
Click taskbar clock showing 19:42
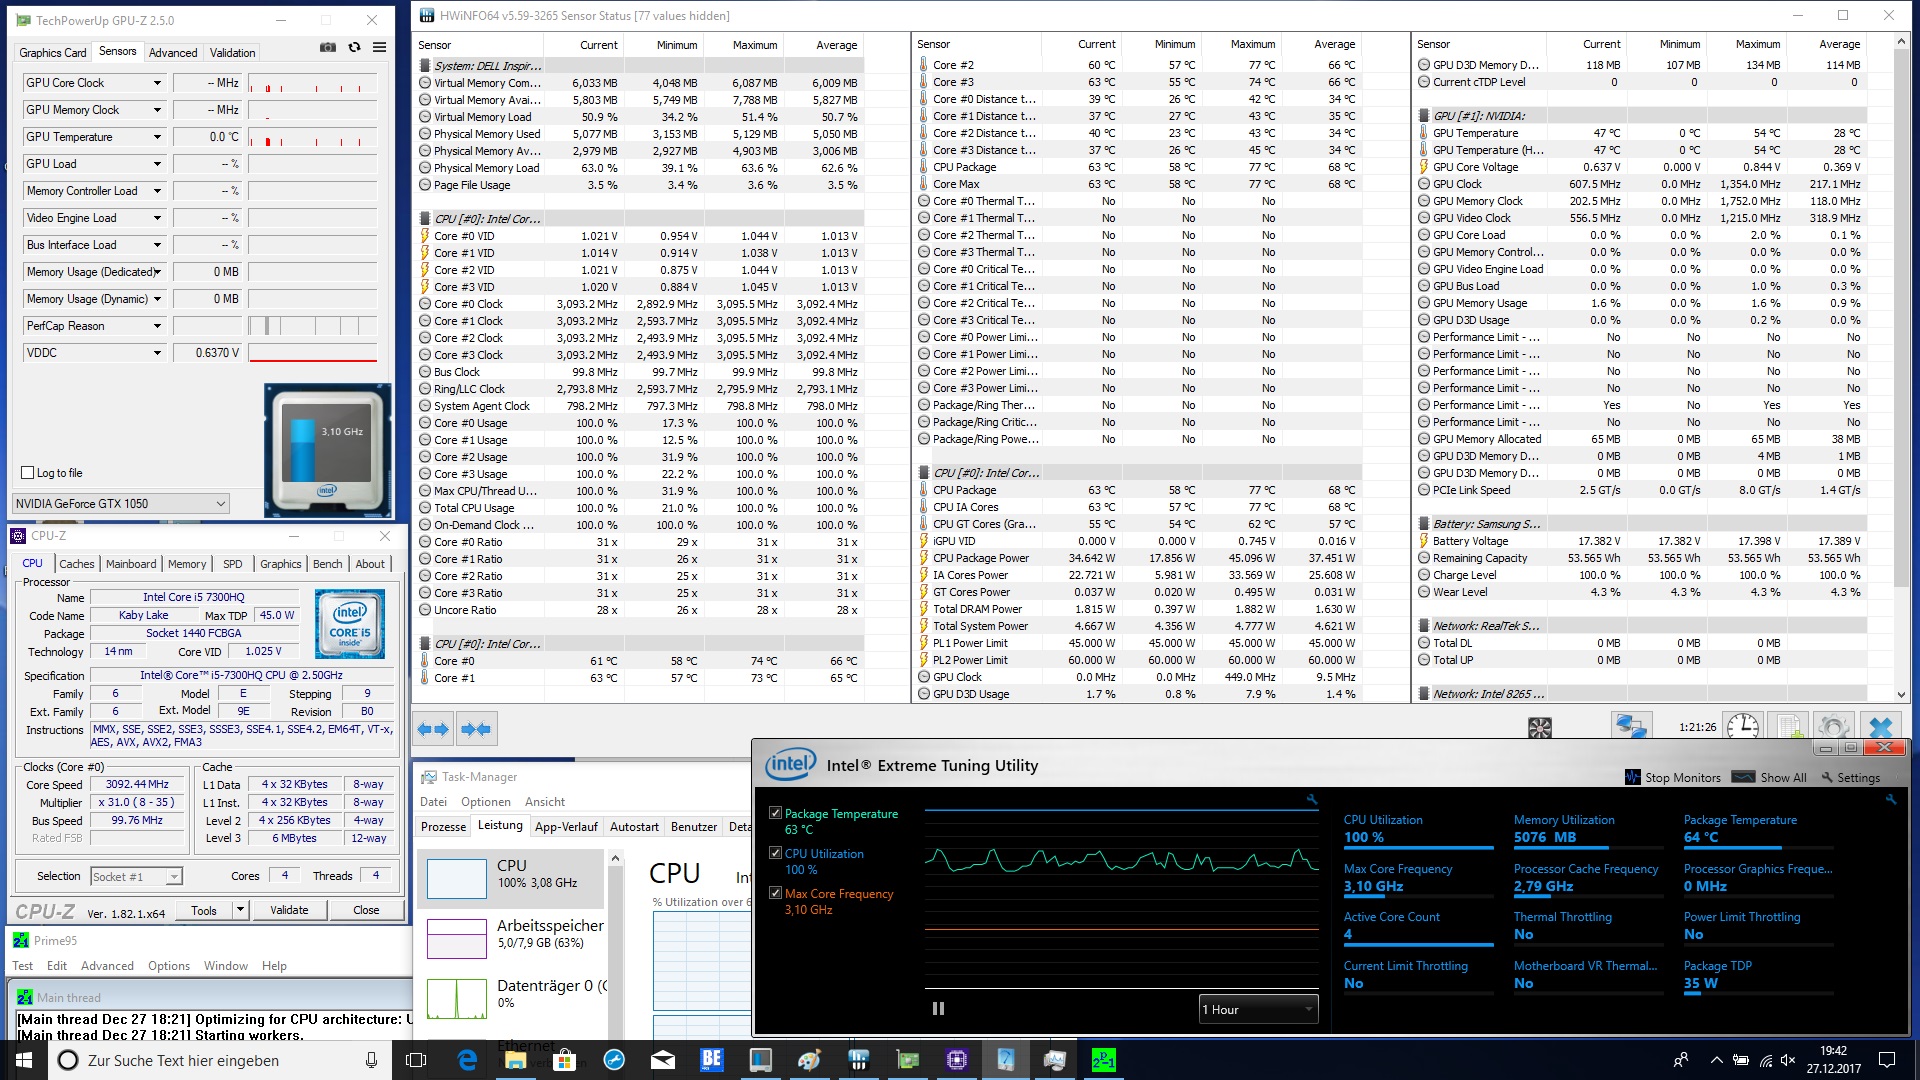coord(1833,1060)
